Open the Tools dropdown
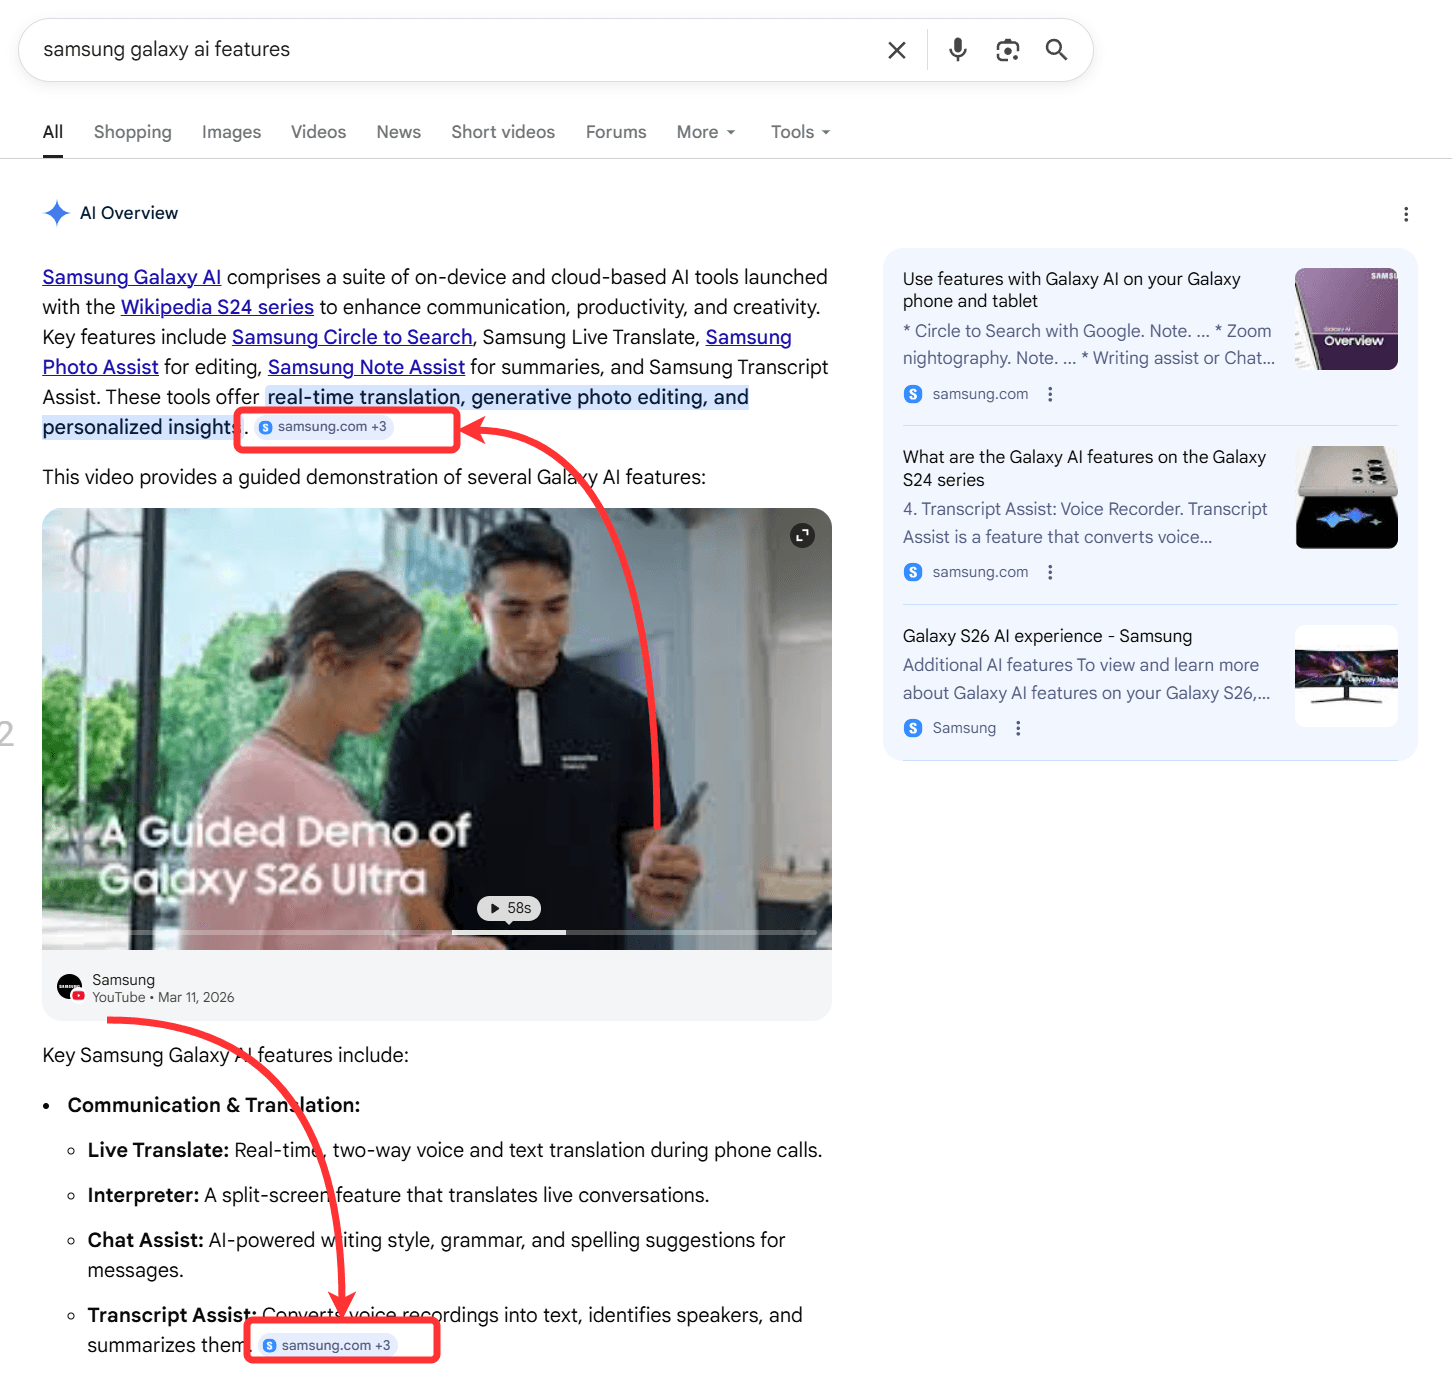This screenshot has width=1453, height=1373. 798,131
